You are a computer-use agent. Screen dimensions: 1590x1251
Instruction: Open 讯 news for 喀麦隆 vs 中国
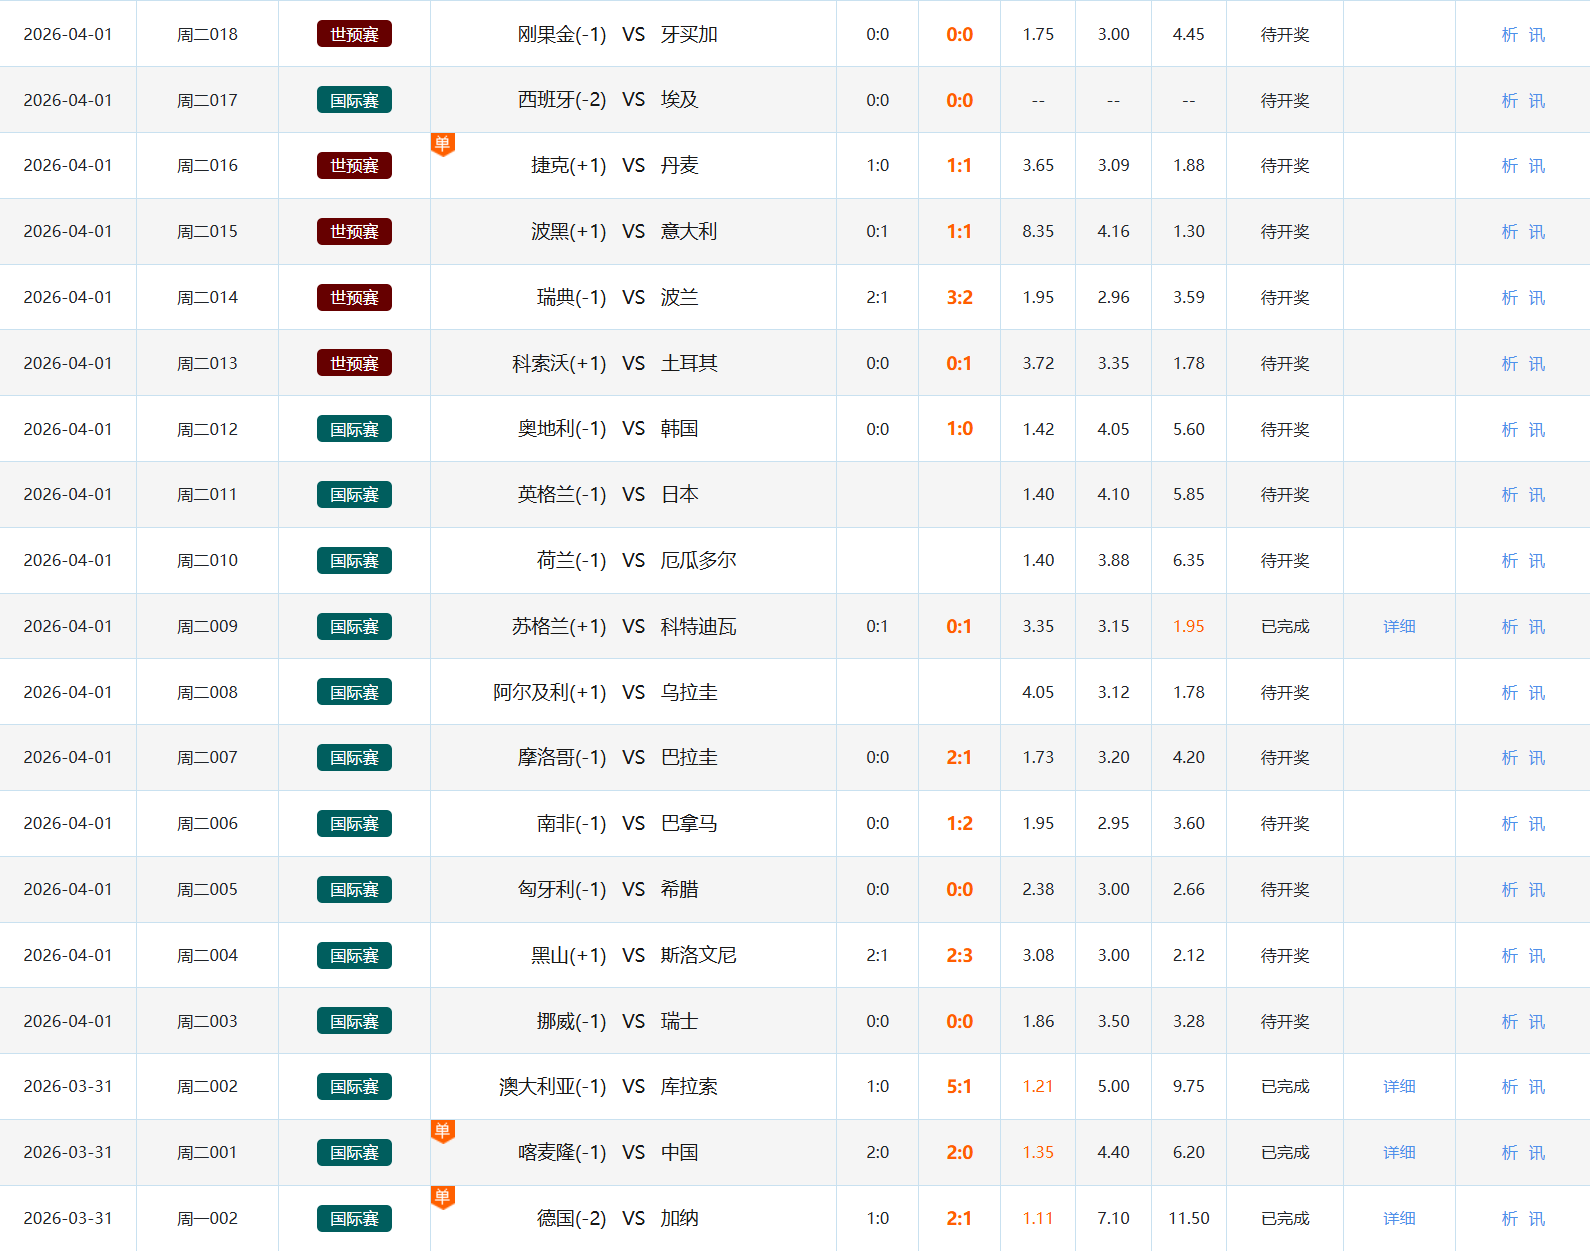(x=1537, y=1153)
